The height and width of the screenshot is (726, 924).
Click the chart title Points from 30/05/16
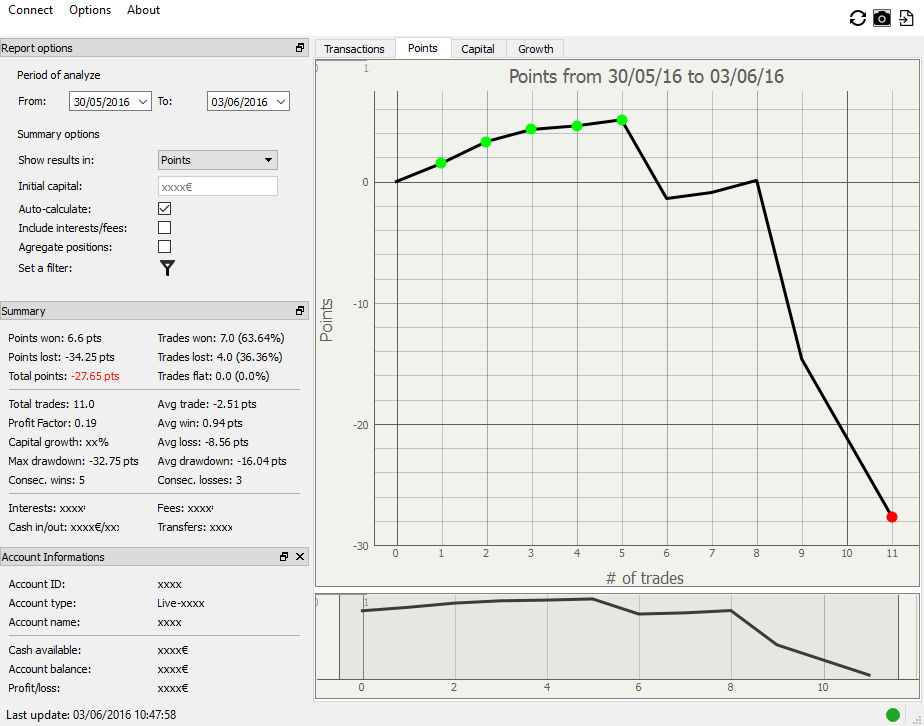[646, 76]
